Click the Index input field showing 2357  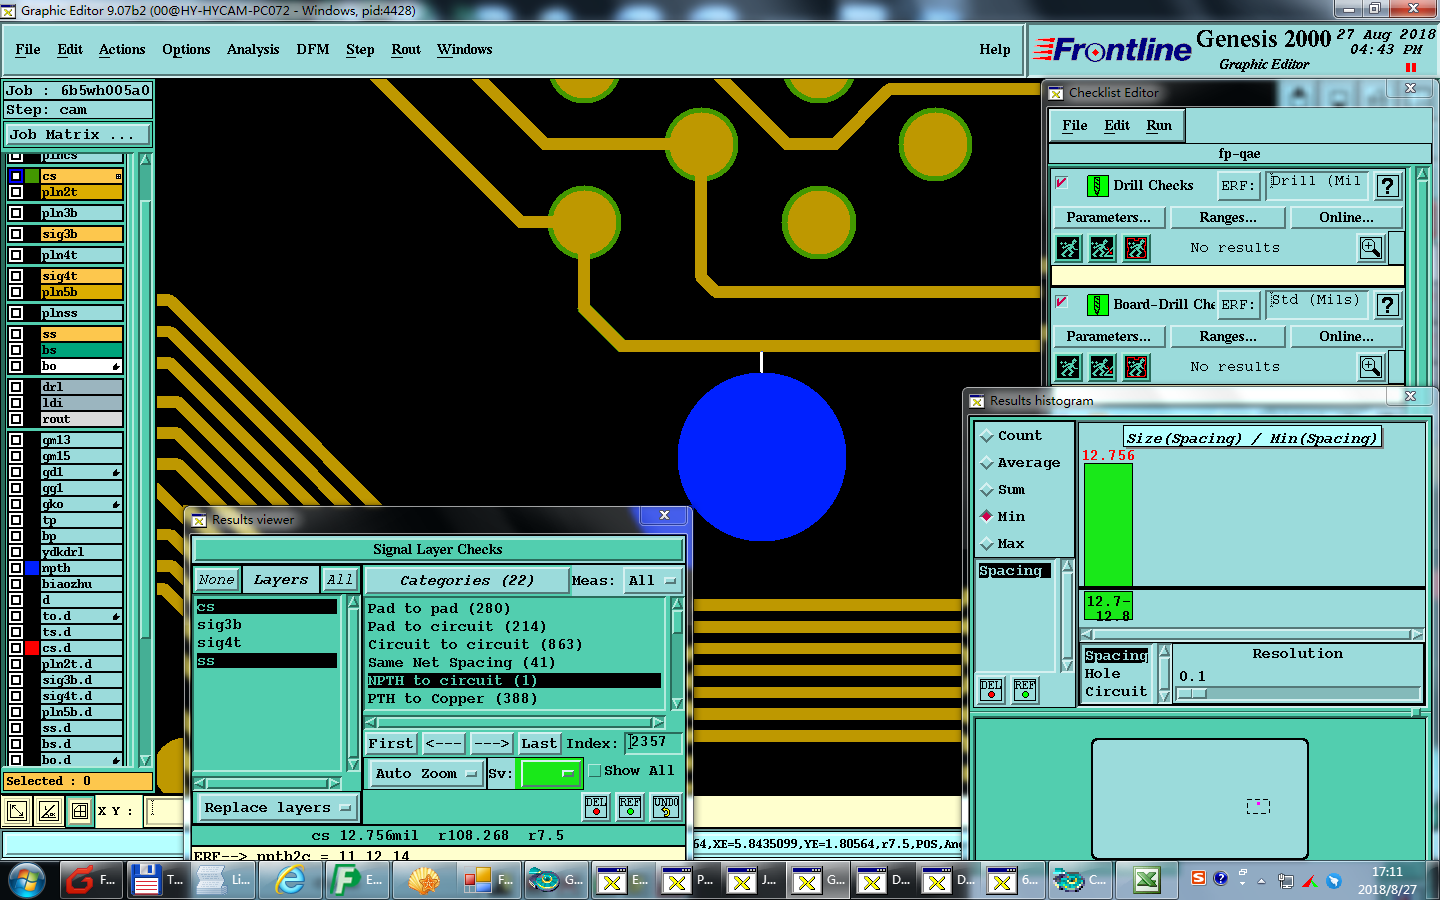click(x=654, y=742)
